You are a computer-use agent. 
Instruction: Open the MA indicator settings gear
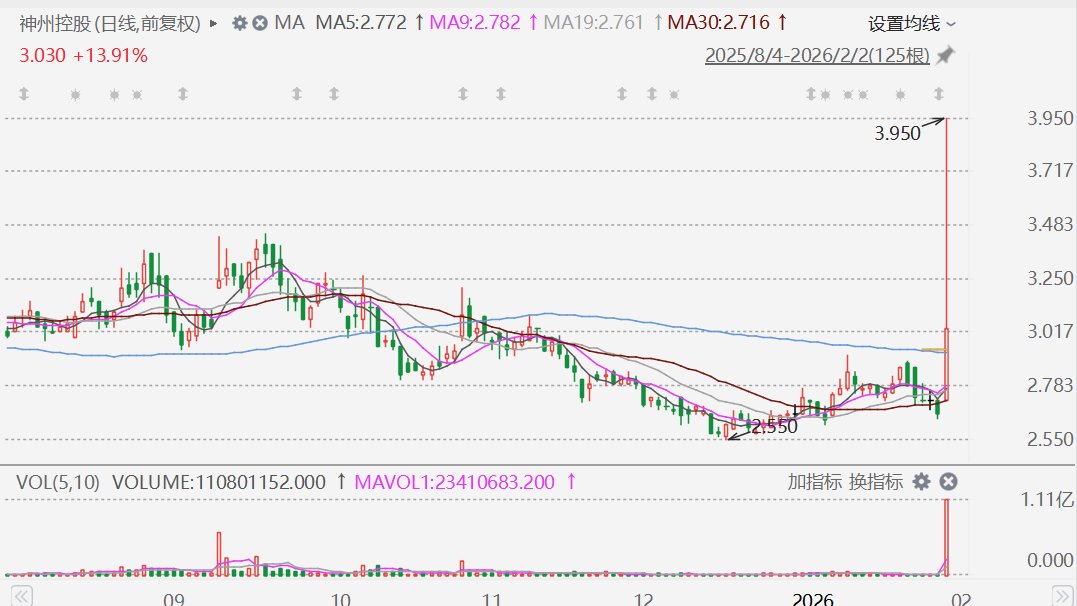[239, 22]
